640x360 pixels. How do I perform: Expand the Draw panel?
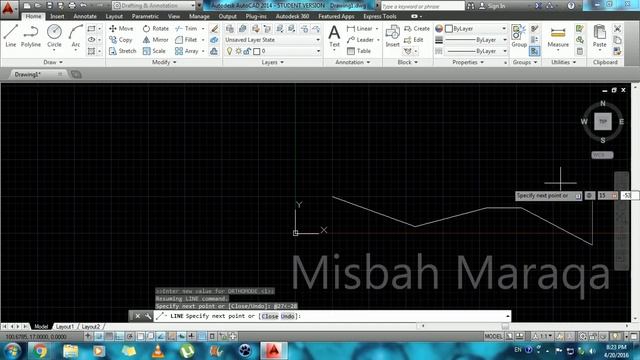[53, 62]
